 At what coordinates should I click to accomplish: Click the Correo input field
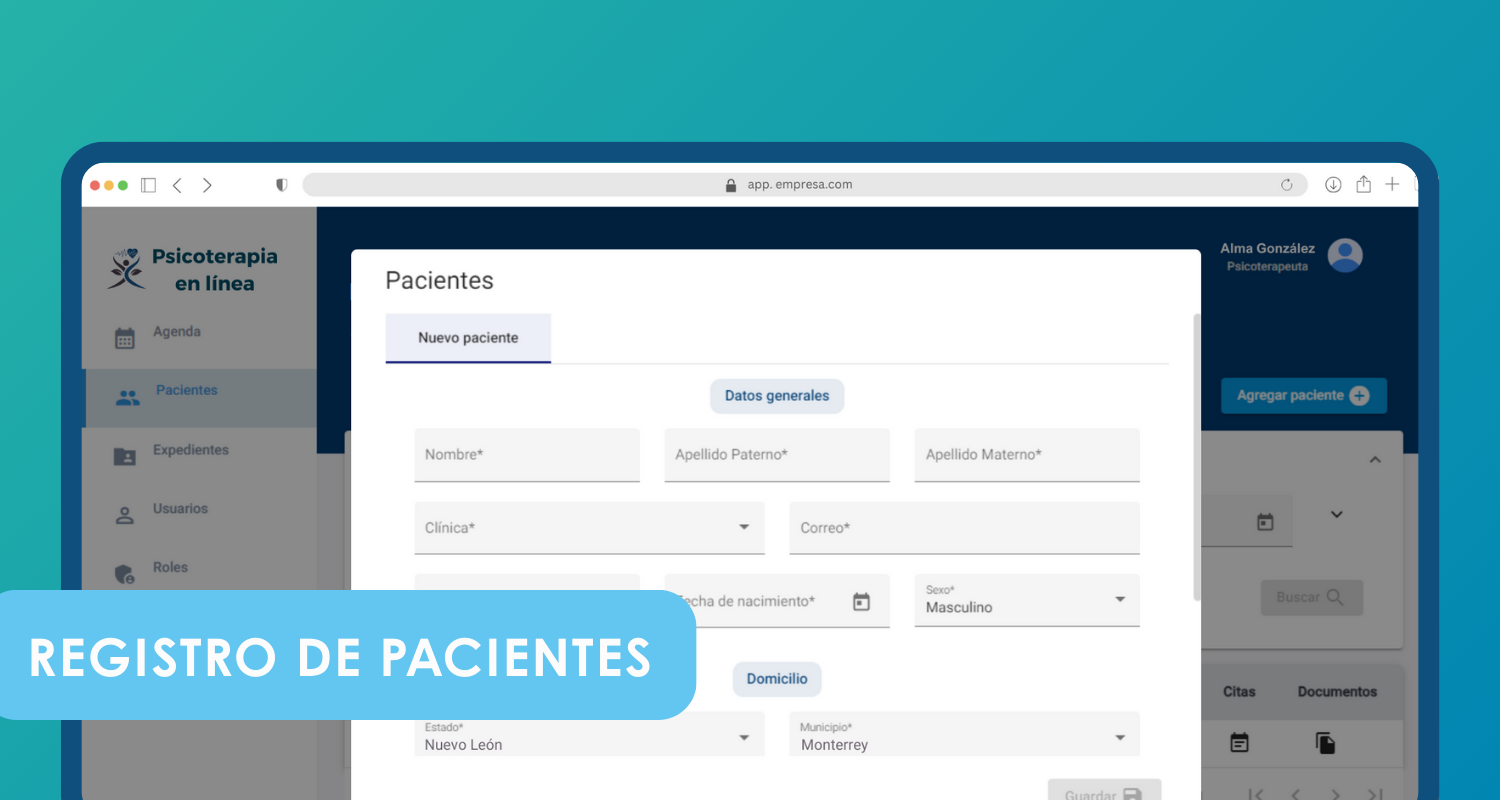click(x=964, y=528)
